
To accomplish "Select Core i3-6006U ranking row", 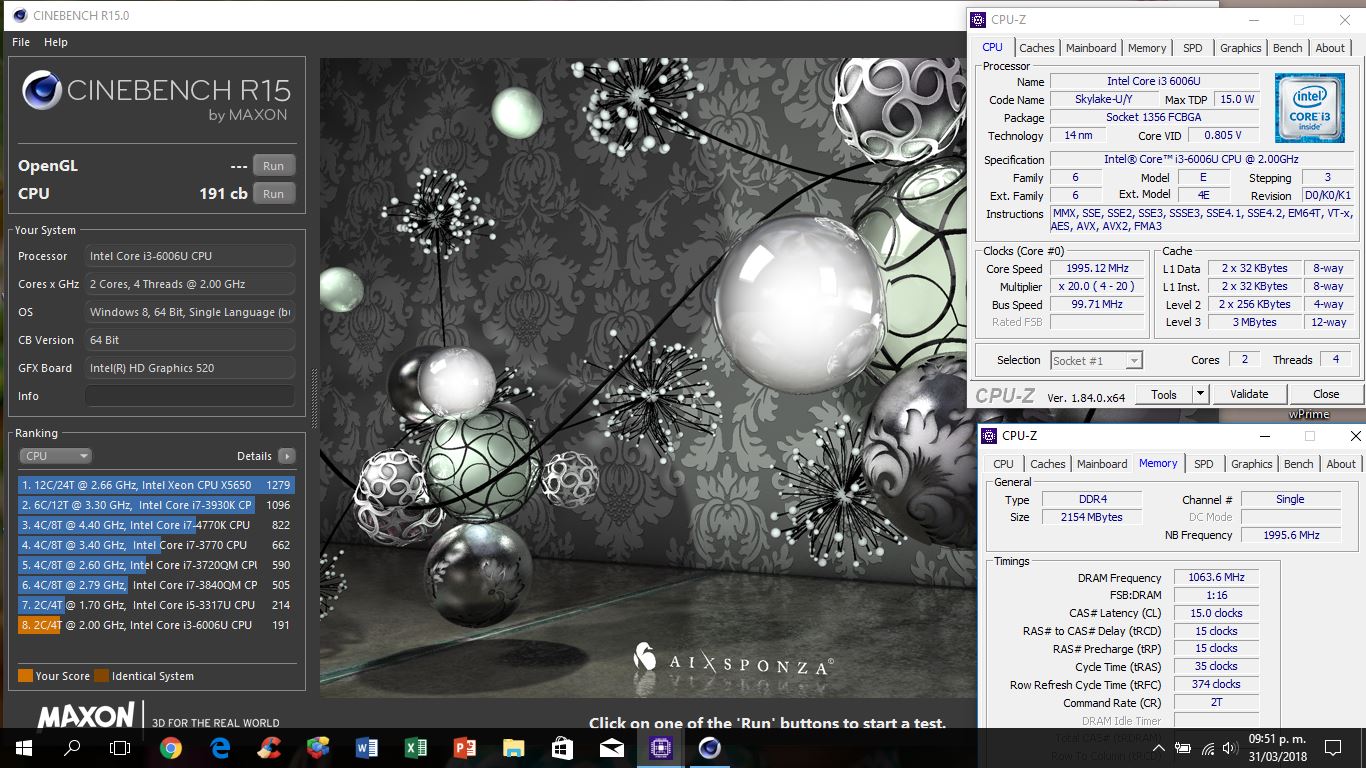I will [157, 625].
